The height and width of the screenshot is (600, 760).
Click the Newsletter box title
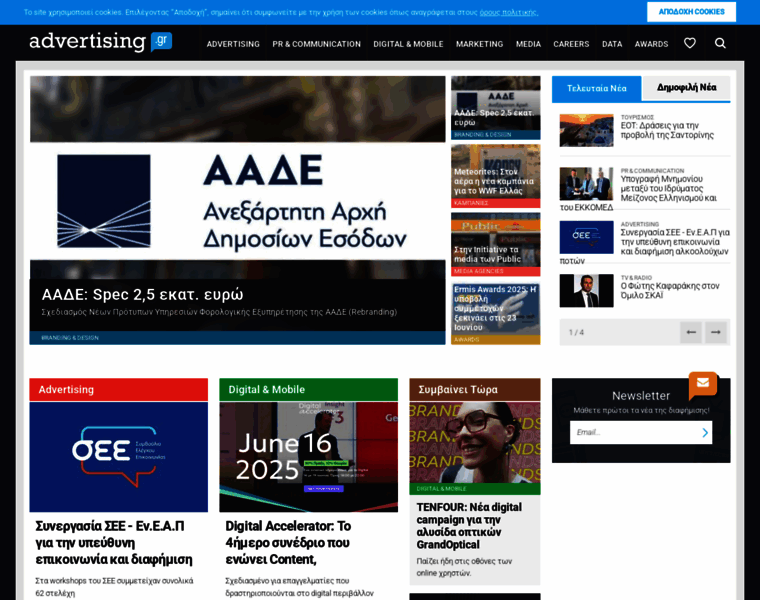641,396
